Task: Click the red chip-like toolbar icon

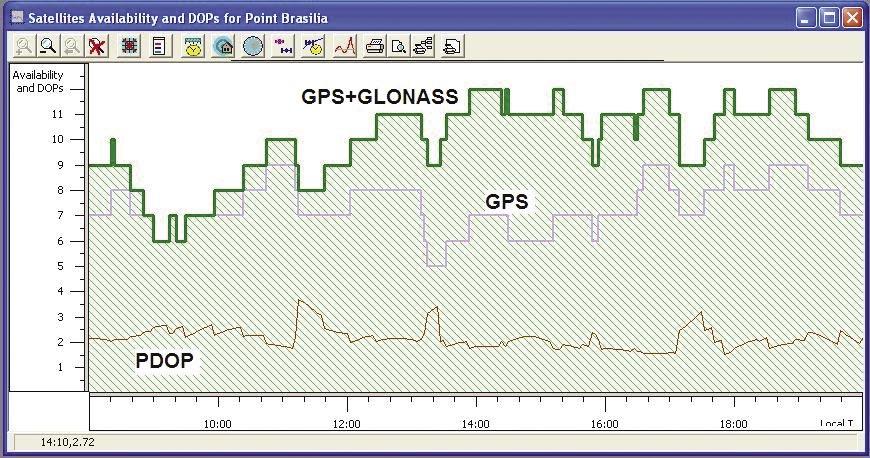Action: pyautogui.click(x=129, y=46)
